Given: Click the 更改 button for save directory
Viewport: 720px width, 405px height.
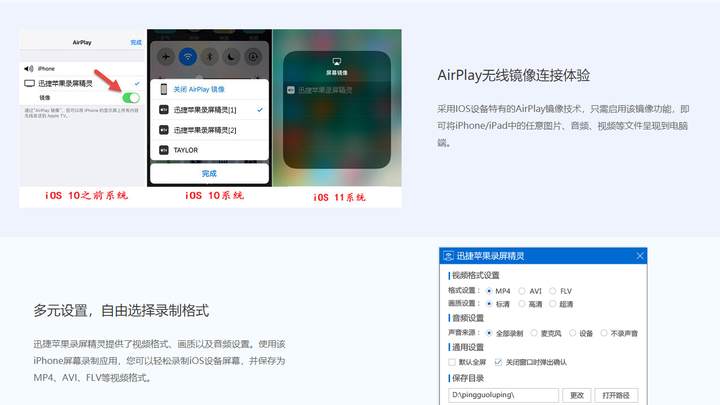Looking at the screenshot, I should [577, 395].
